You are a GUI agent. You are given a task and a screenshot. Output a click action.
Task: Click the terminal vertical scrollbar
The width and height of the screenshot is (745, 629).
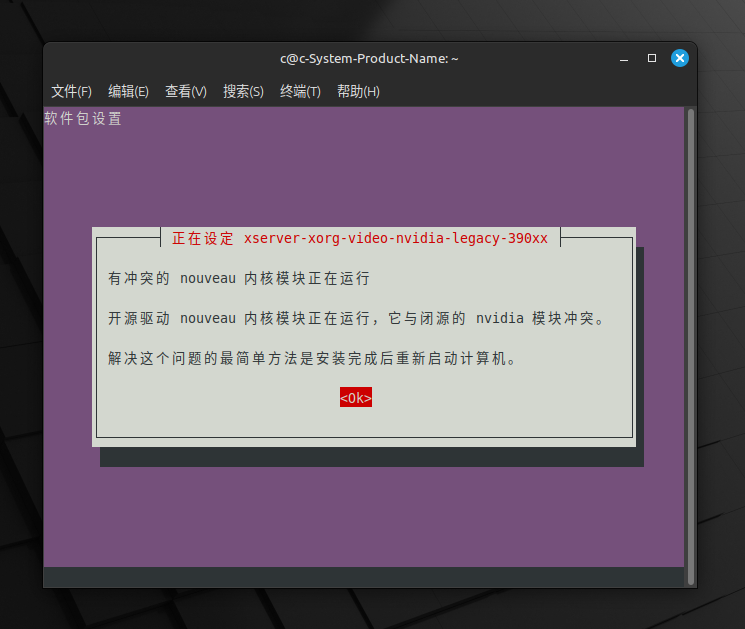tap(691, 347)
